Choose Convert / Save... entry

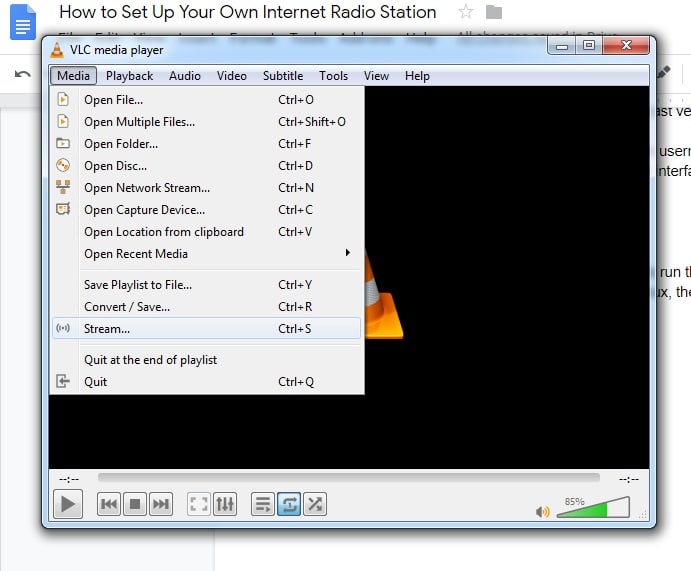[x=206, y=307]
